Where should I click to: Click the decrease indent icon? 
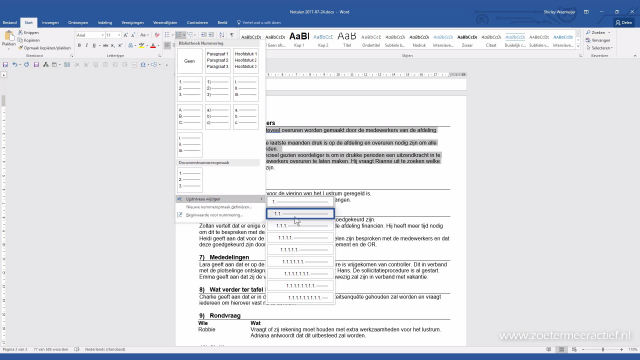(x=204, y=35)
